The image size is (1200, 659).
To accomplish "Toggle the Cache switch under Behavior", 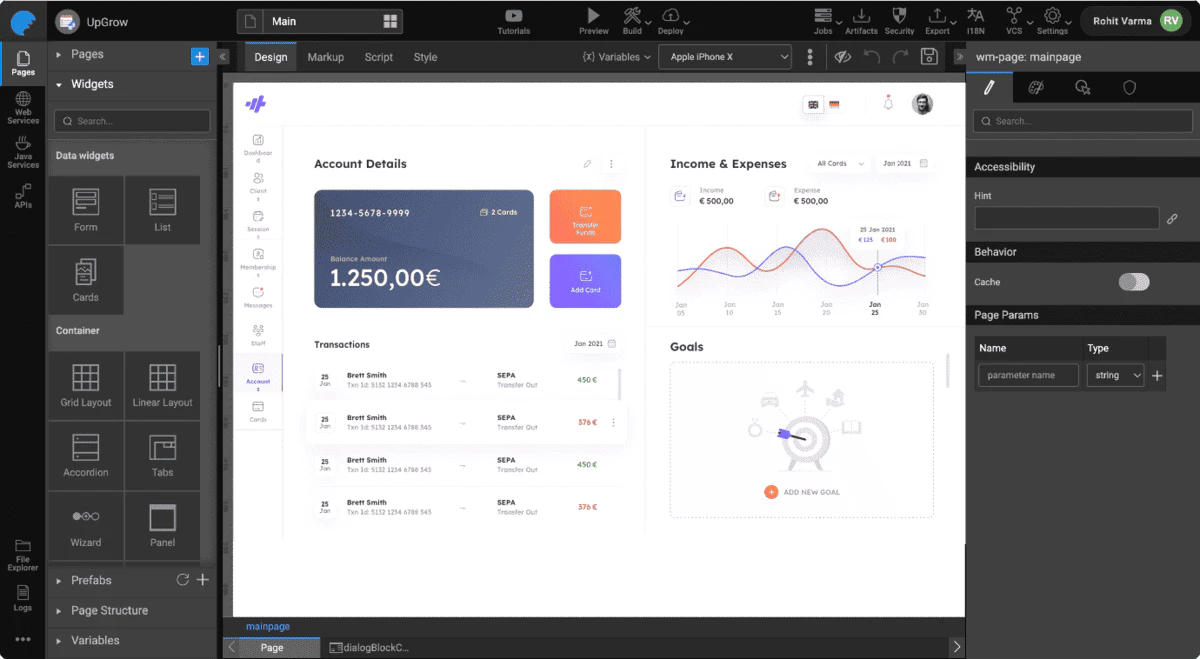I will tap(1134, 282).
